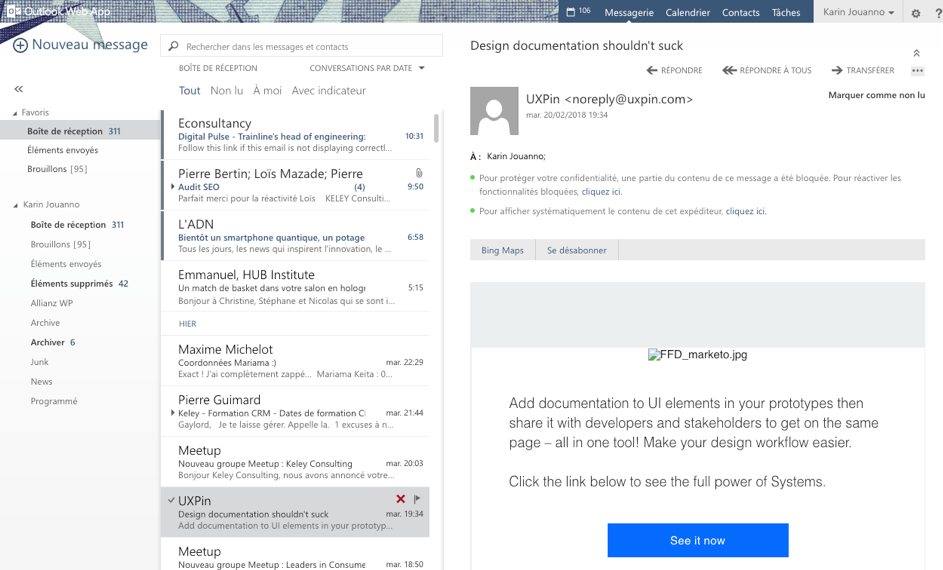Collapse the Favoris folder group
Screen dimensions: 943x570
(15, 113)
